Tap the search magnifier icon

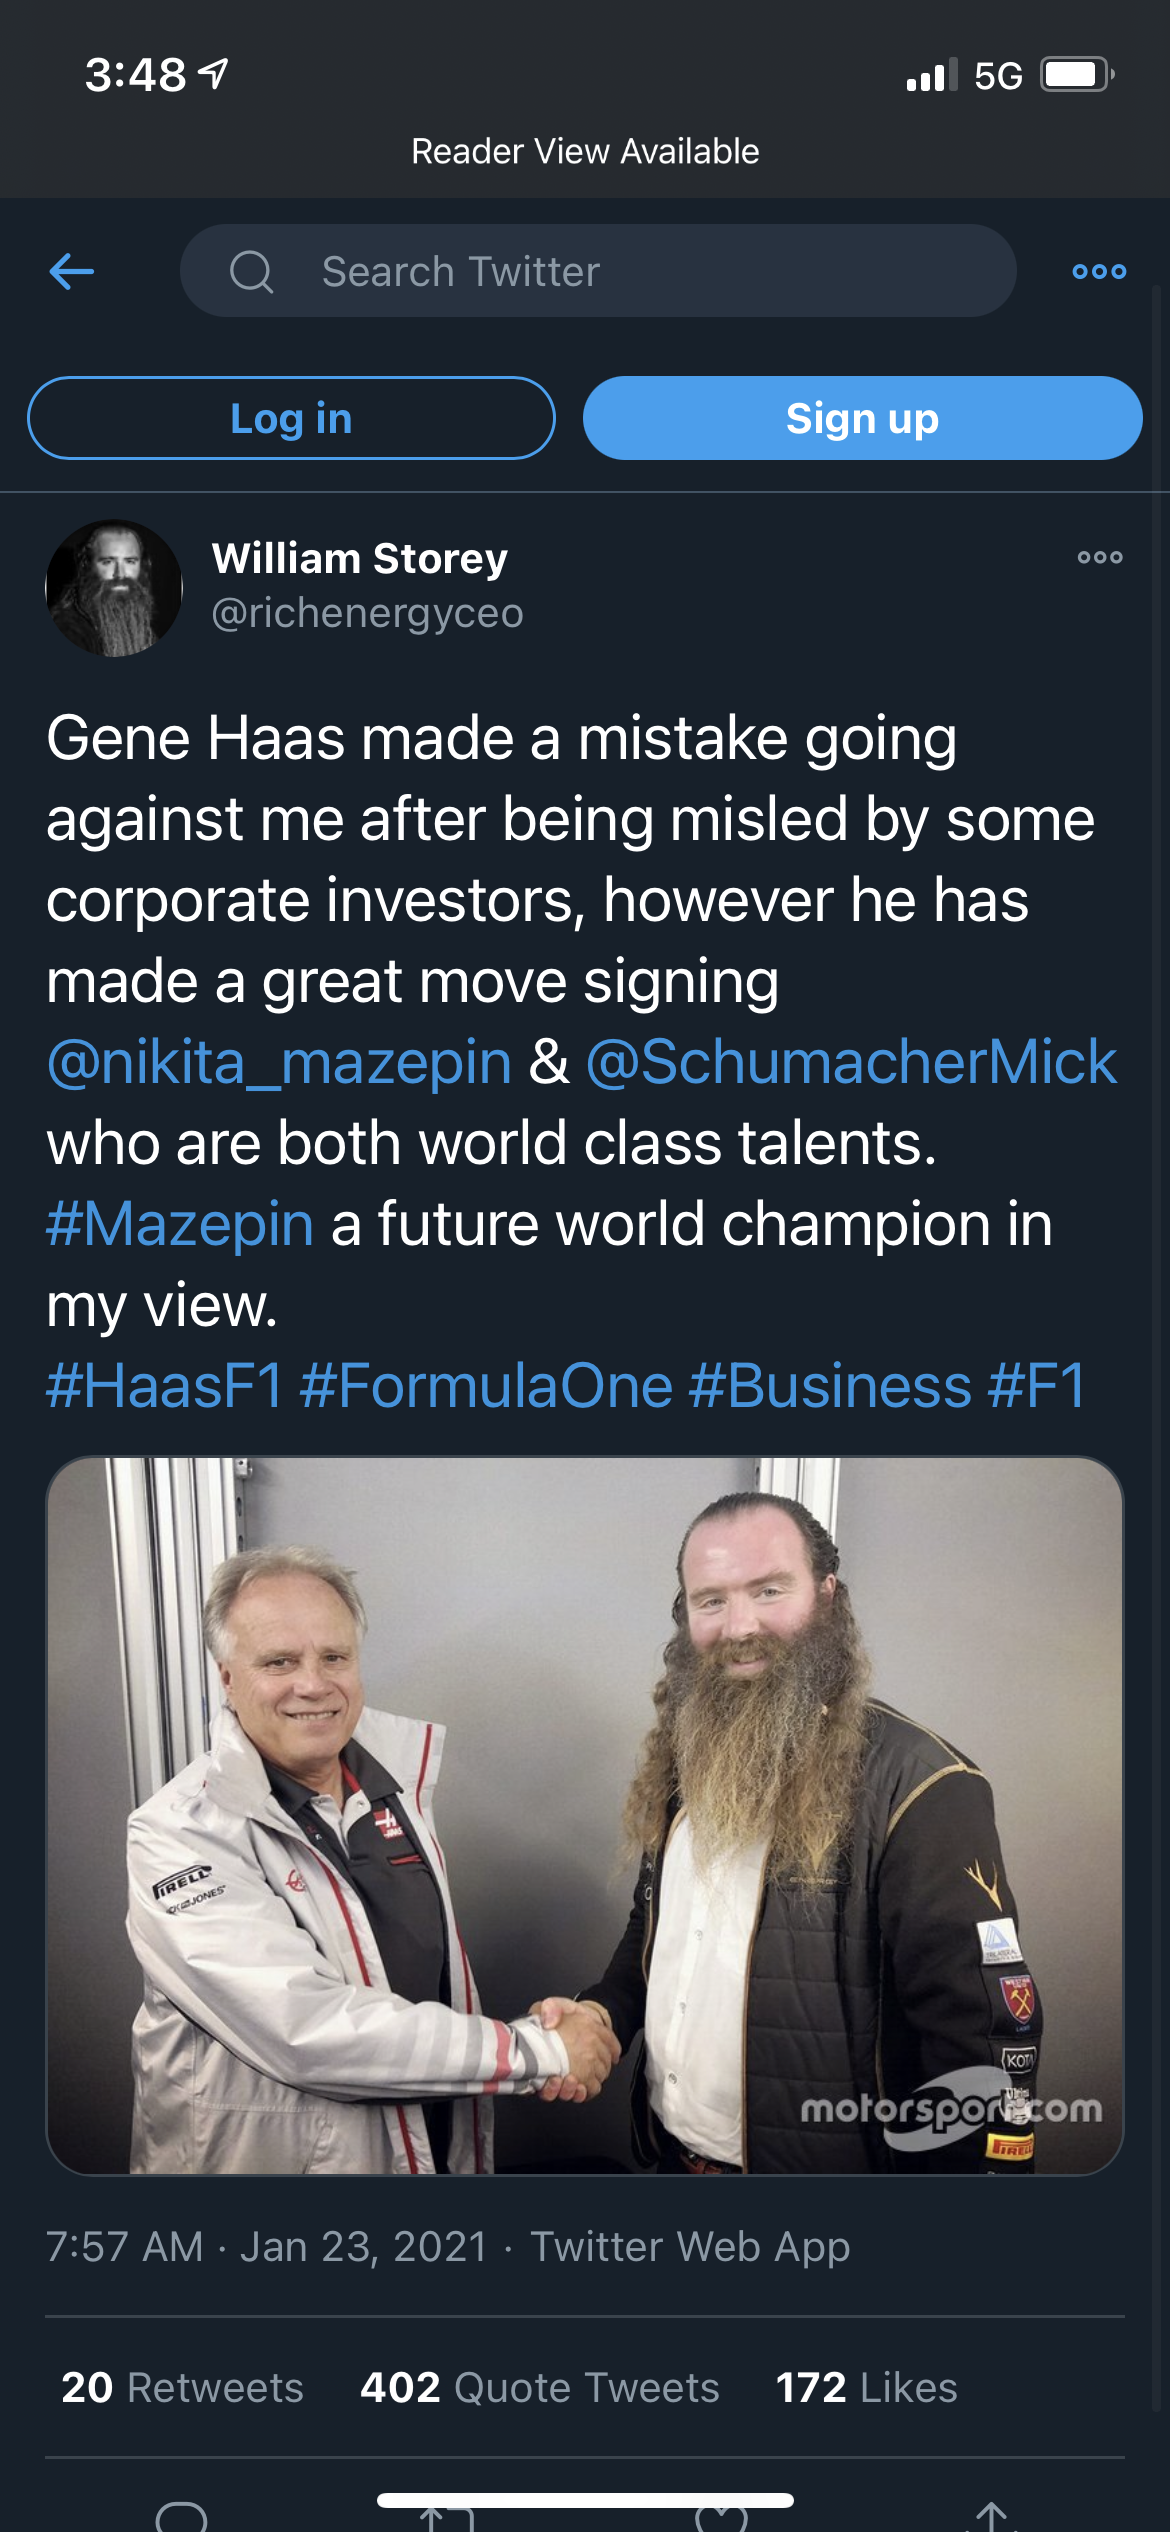[251, 271]
